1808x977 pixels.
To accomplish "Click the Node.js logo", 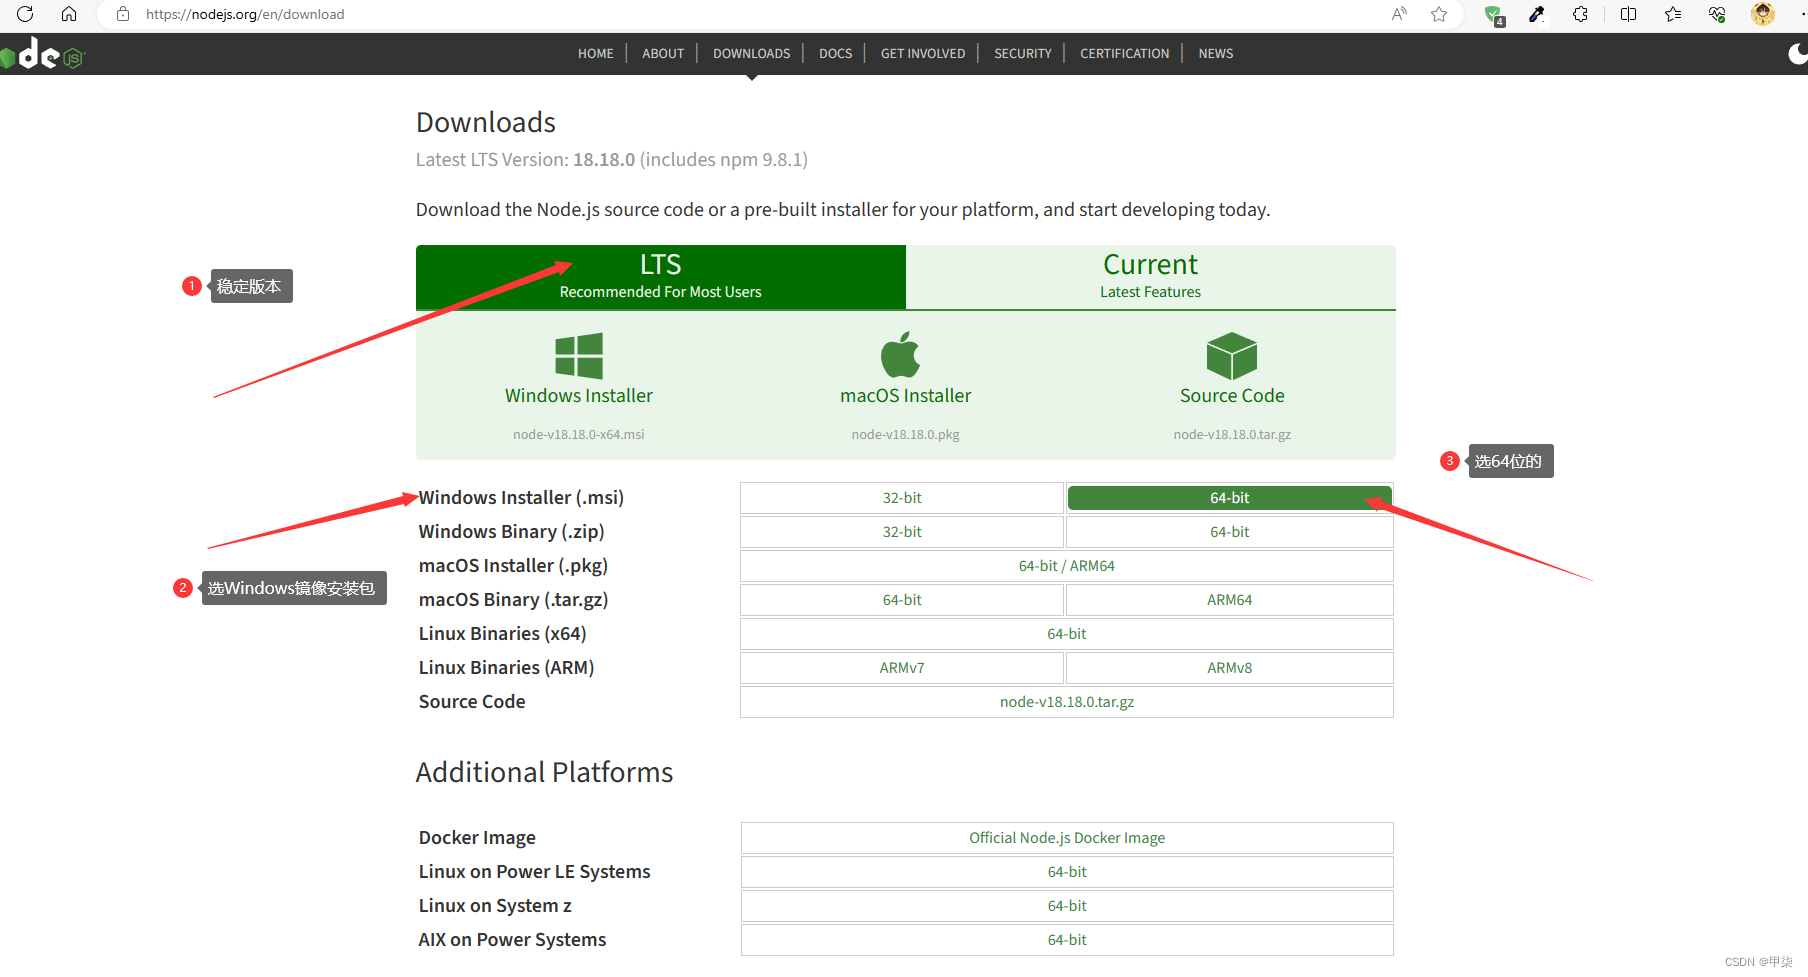I will point(43,54).
